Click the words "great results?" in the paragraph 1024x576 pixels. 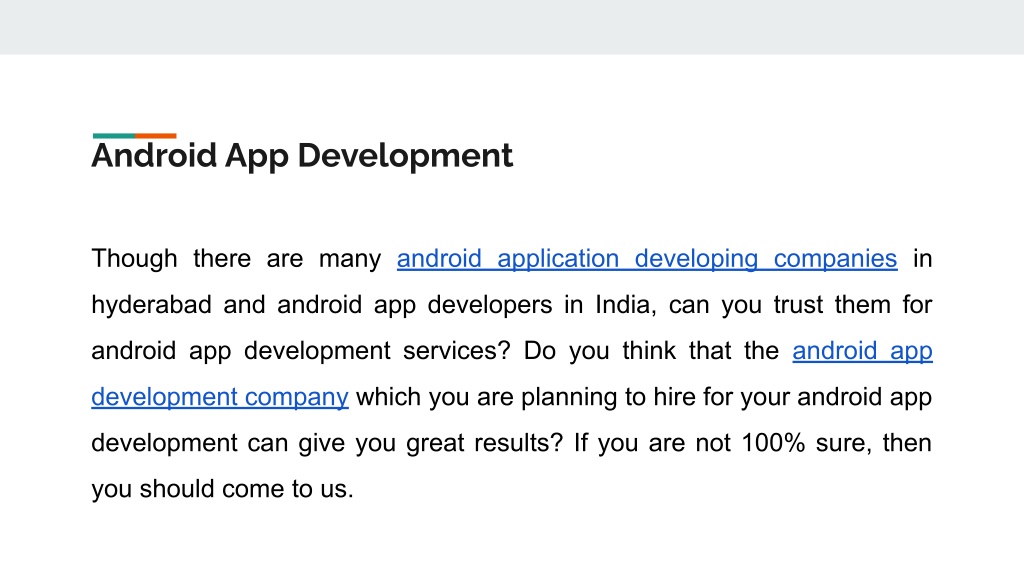[484, 443]
